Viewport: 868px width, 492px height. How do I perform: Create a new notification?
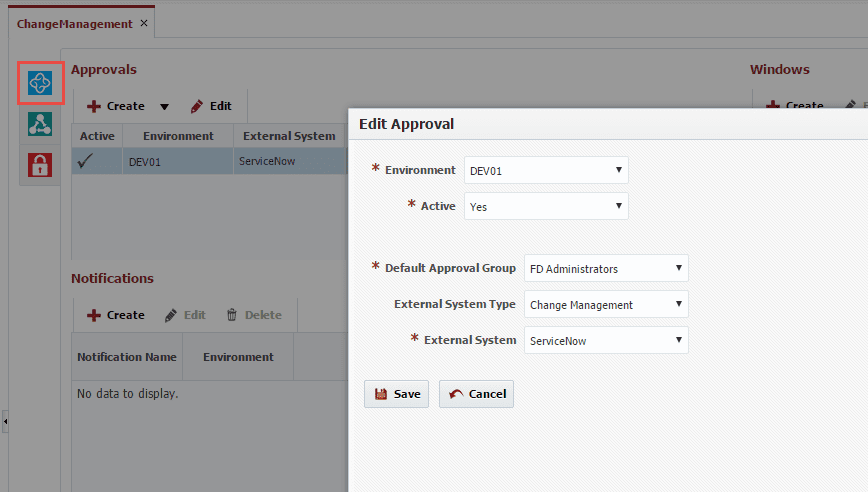pyautogui.click(x=116, y=315)
